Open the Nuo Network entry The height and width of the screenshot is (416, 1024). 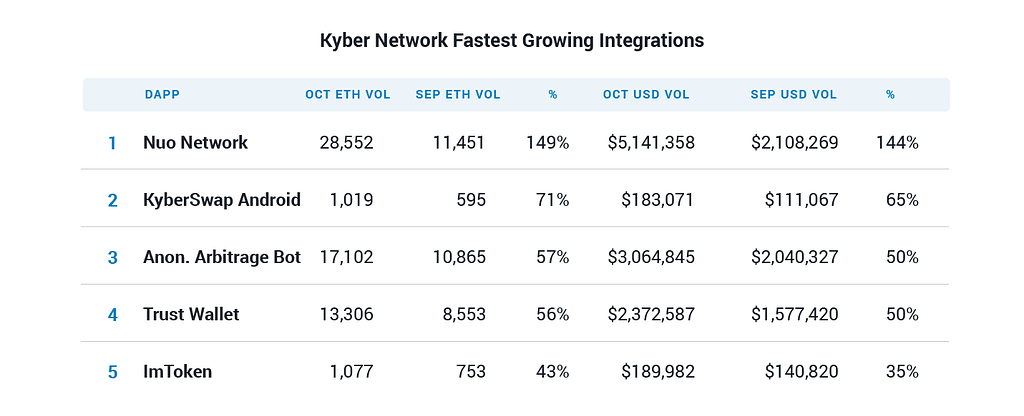click(x=195, y=142)
